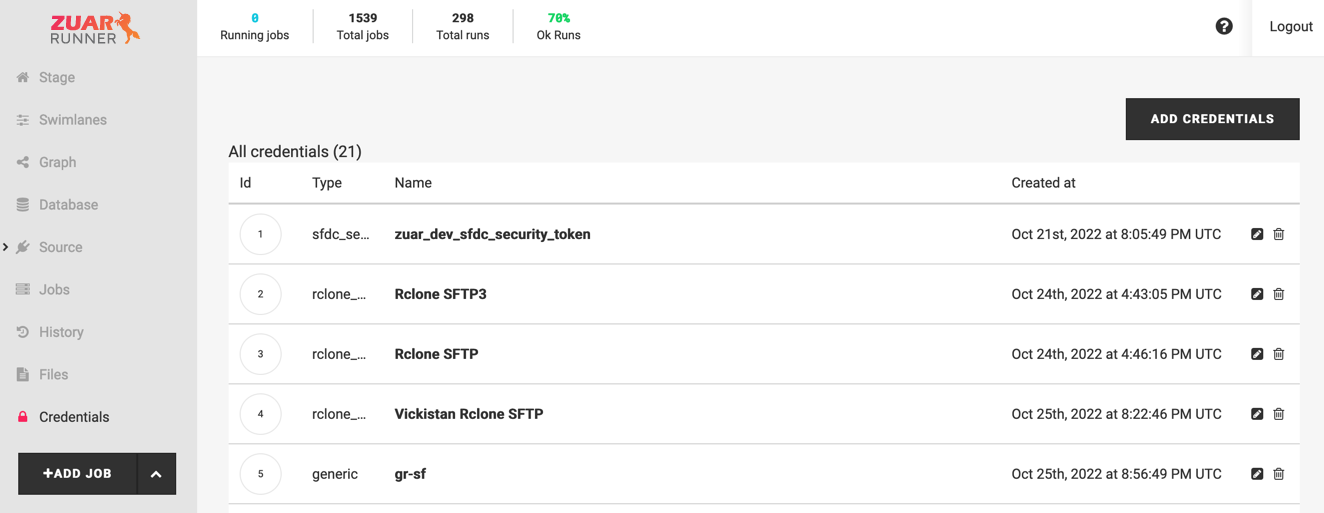Viewport: 1324px width, 513px height.
Task: Click the edit icon for zuar_dev_sfdc_security_token
Action: (x=1257, y=234)
